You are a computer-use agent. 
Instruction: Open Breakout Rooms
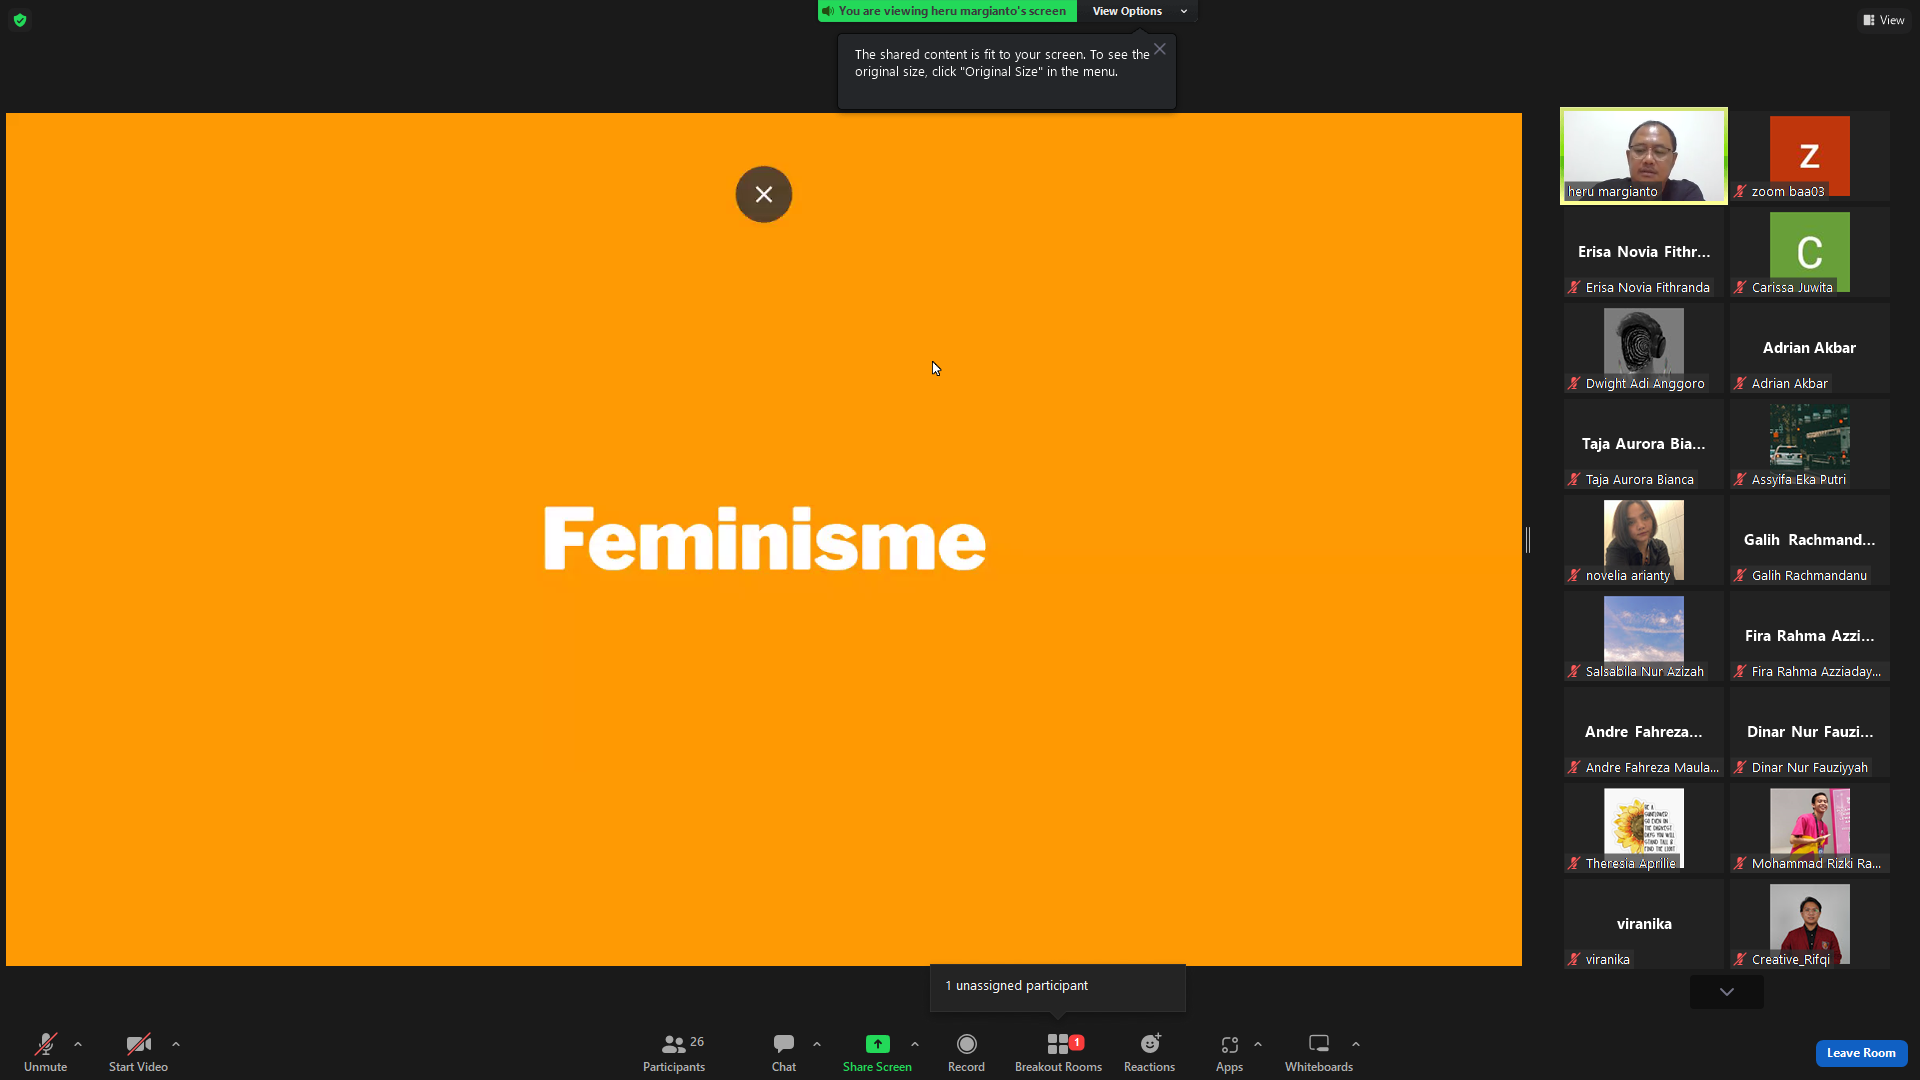tap(1058, 1053)
